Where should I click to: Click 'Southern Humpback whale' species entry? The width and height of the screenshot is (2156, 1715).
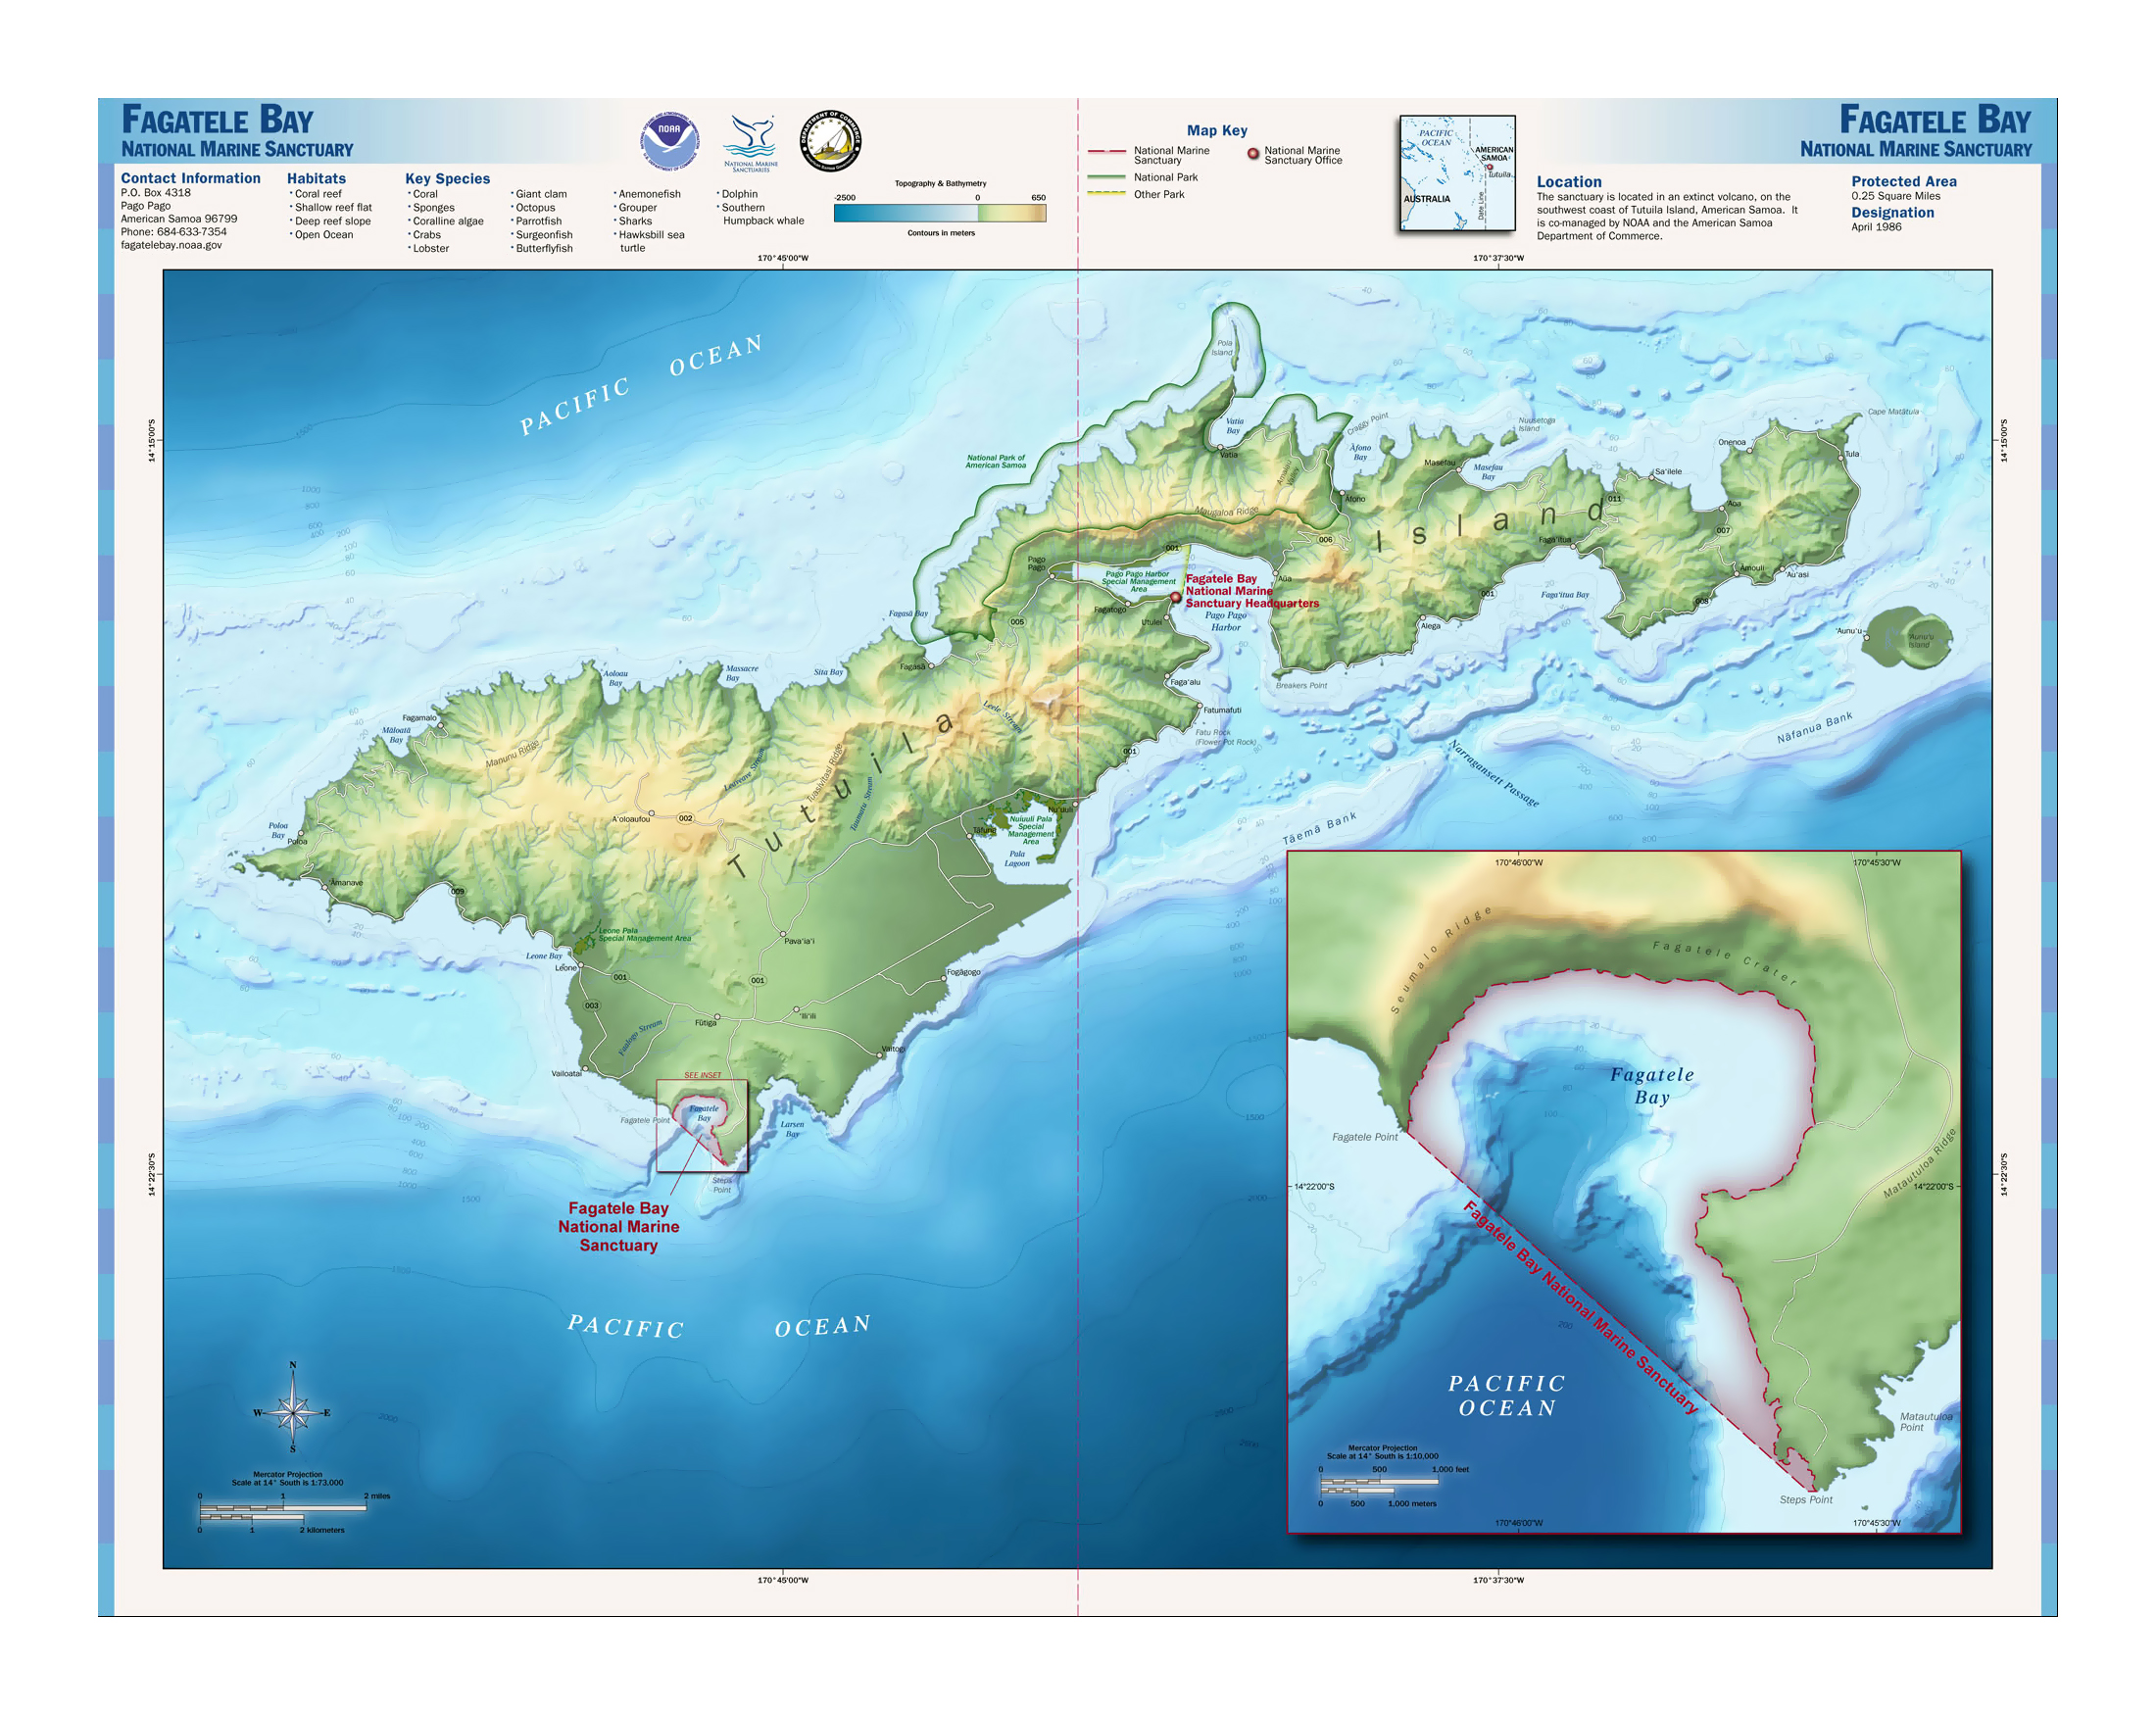coord(761,214)
